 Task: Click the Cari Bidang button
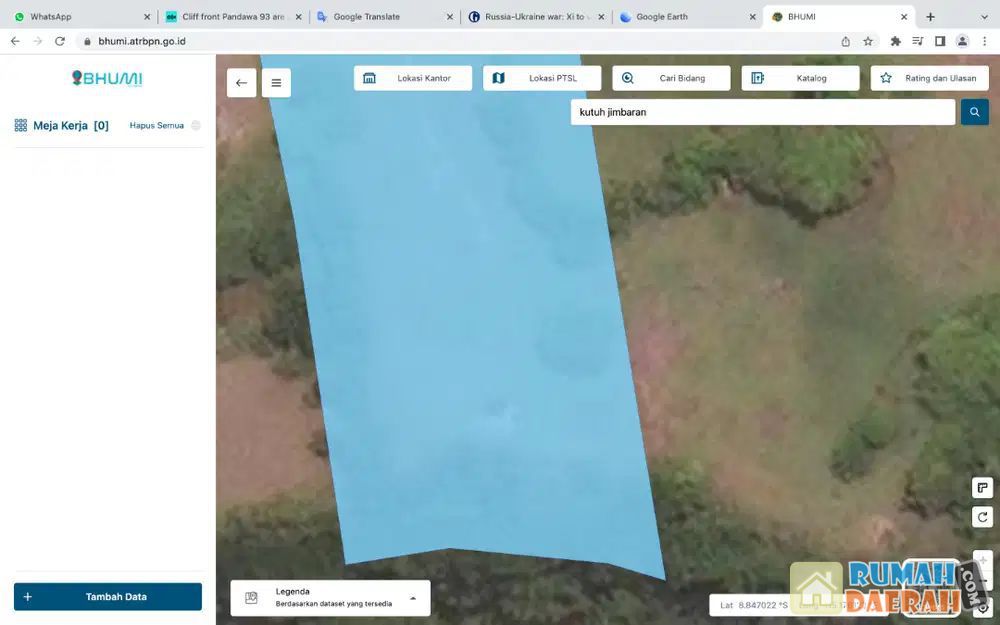(671, 78)
